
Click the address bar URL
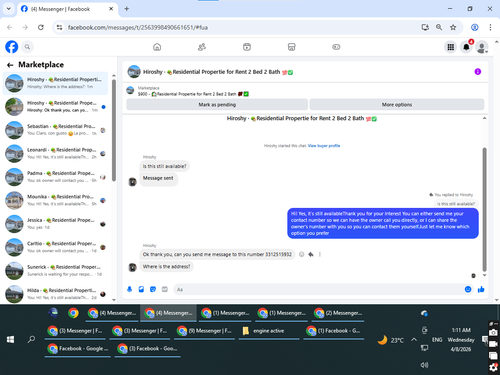[138, 27]
